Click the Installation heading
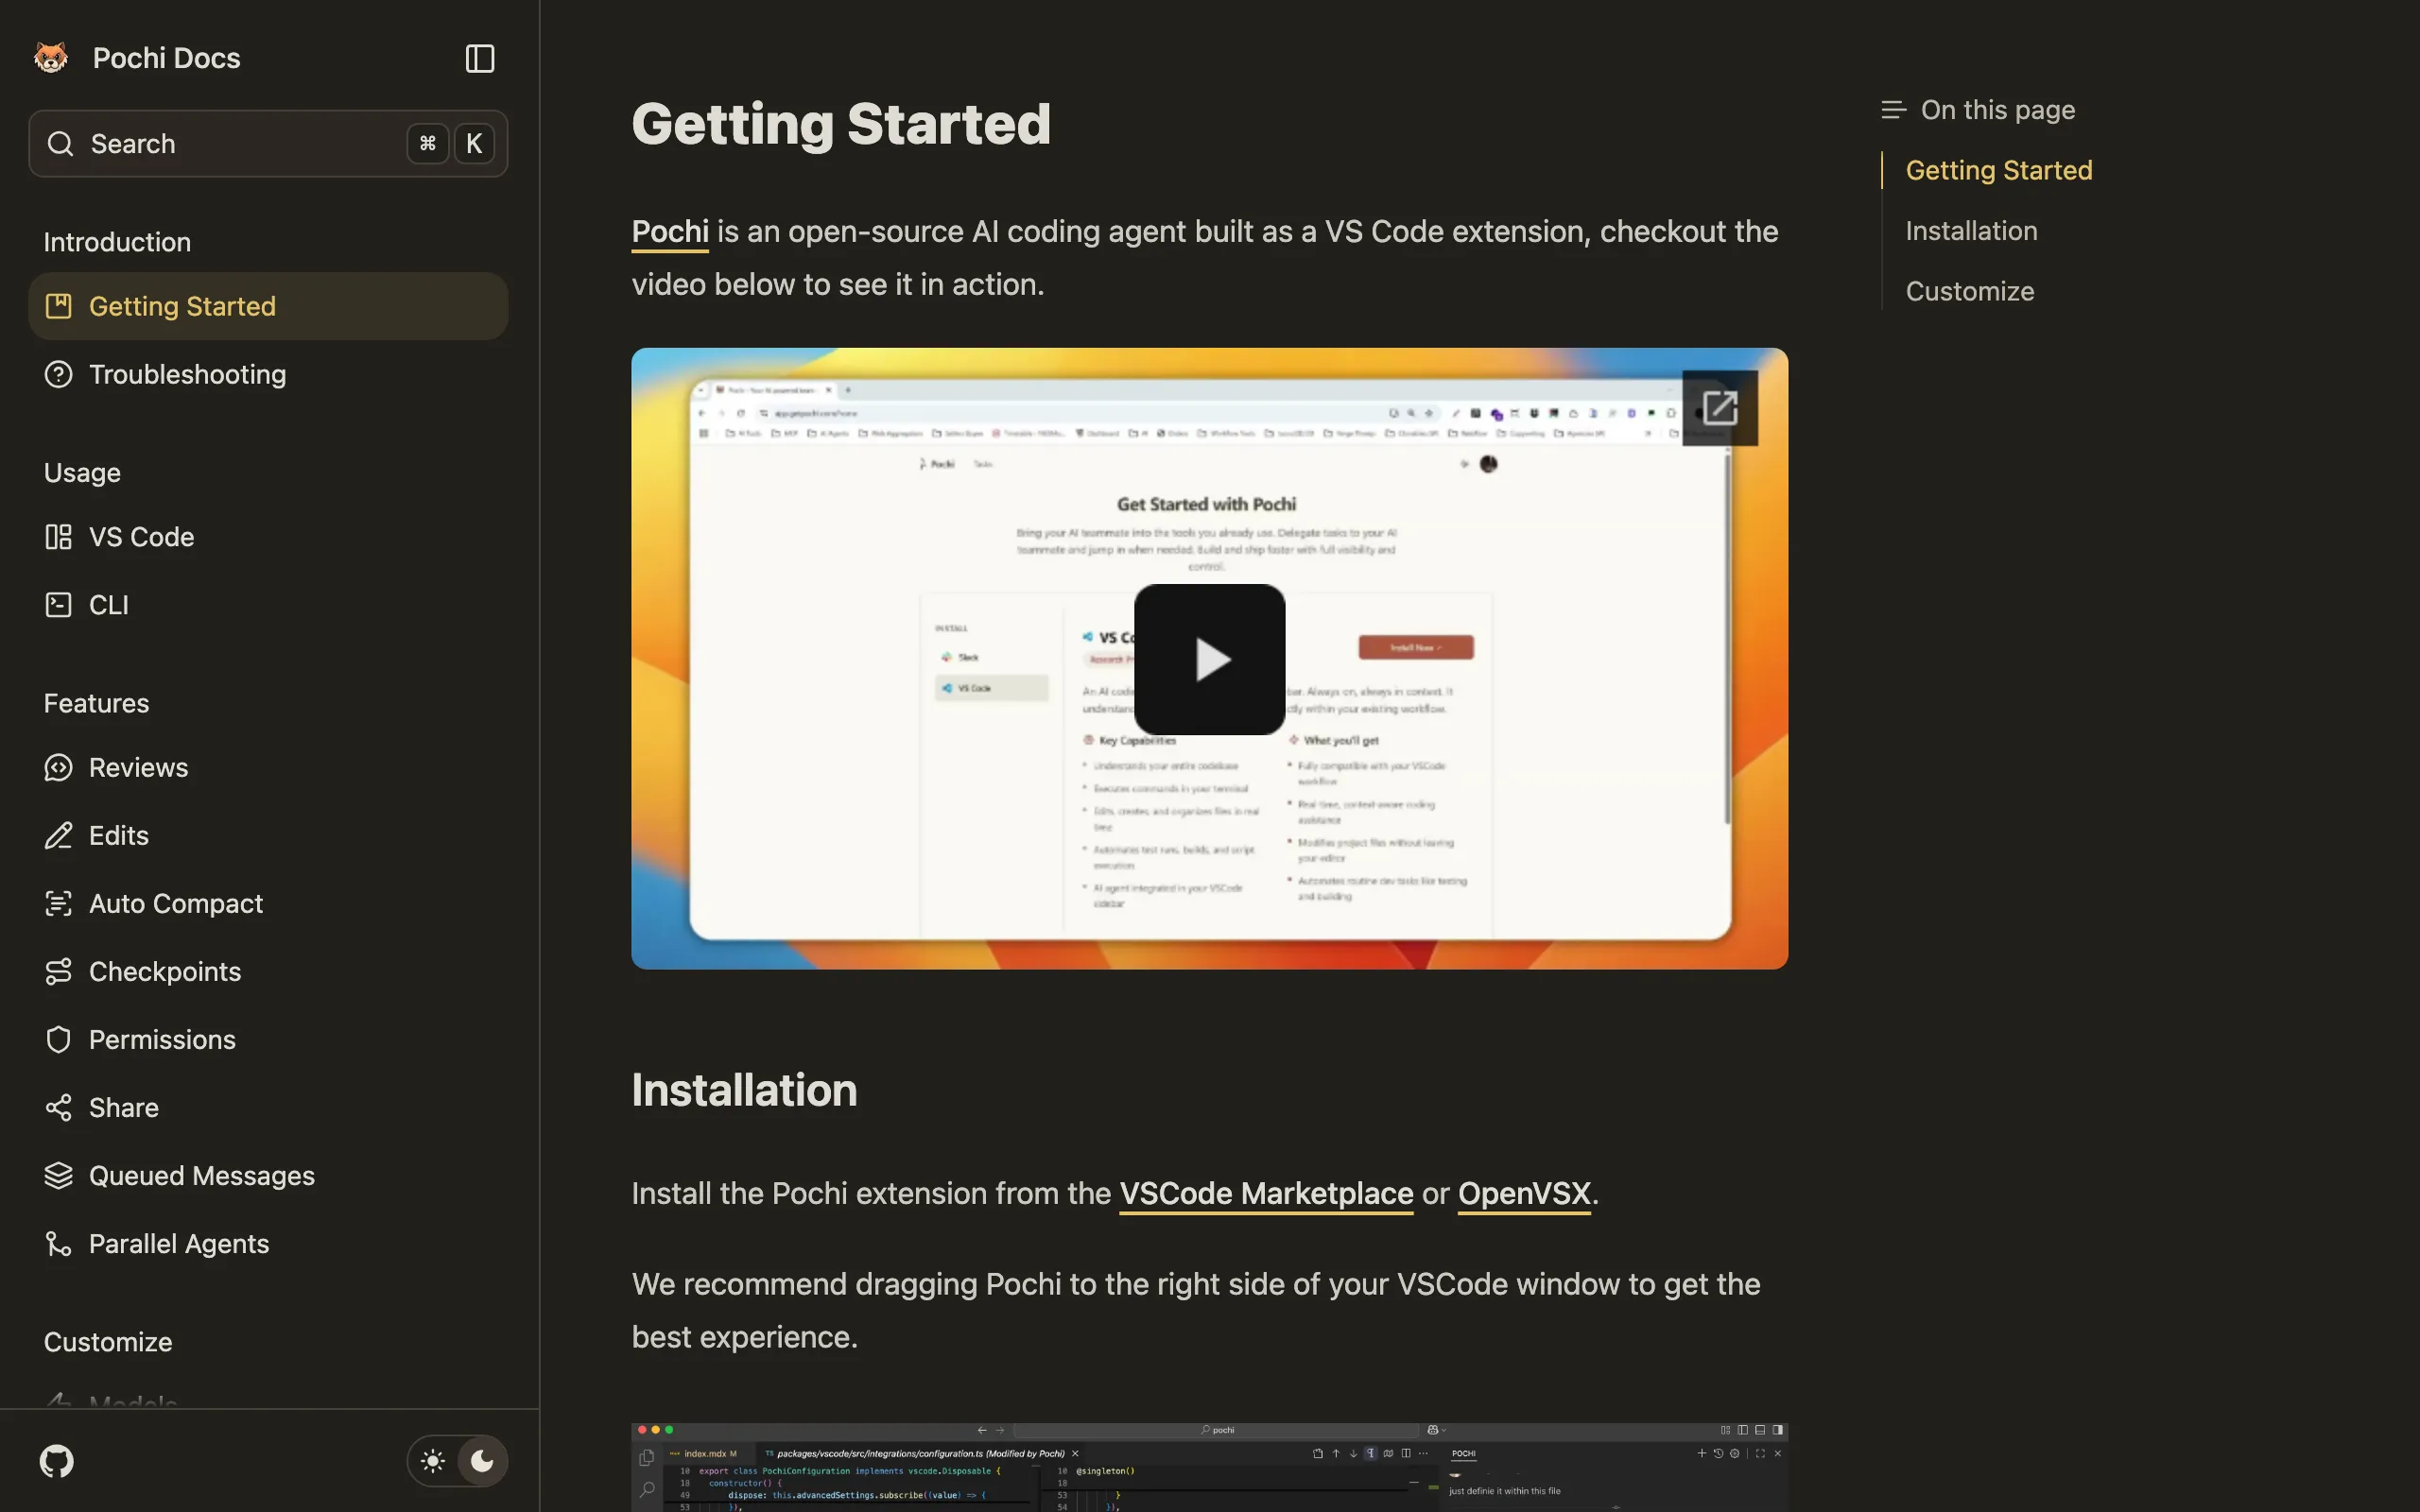The width and height of the screenshot is (2420, 1512). tap(744, 1090)
